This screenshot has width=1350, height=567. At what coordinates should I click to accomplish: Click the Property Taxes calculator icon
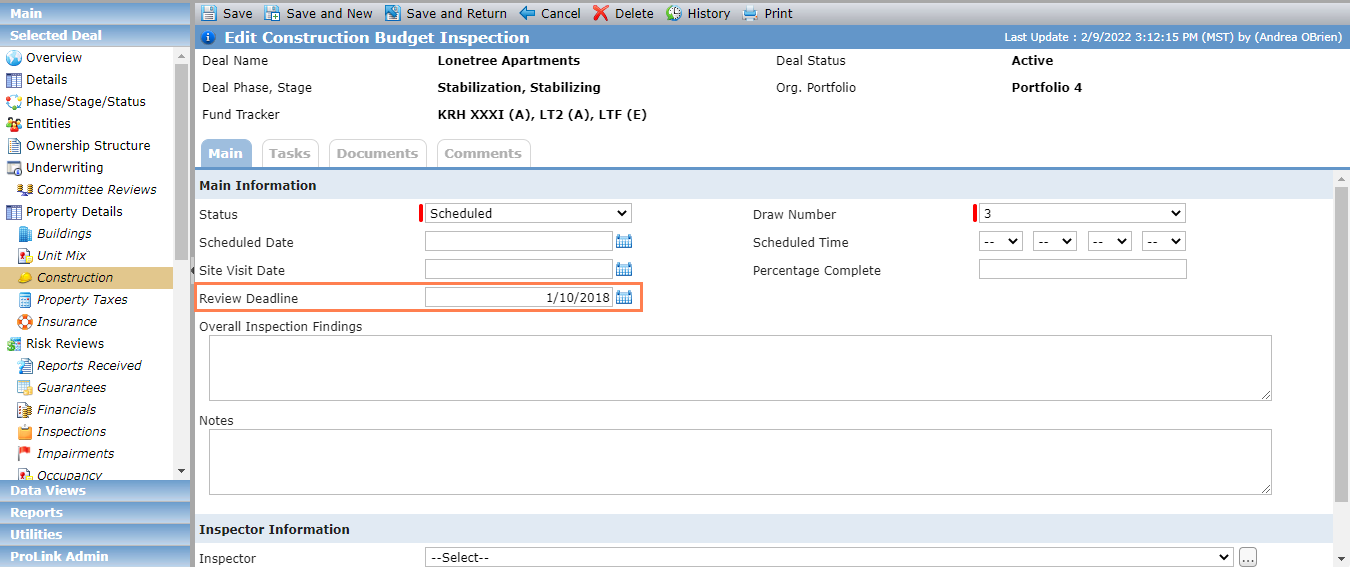click(26, 300)
